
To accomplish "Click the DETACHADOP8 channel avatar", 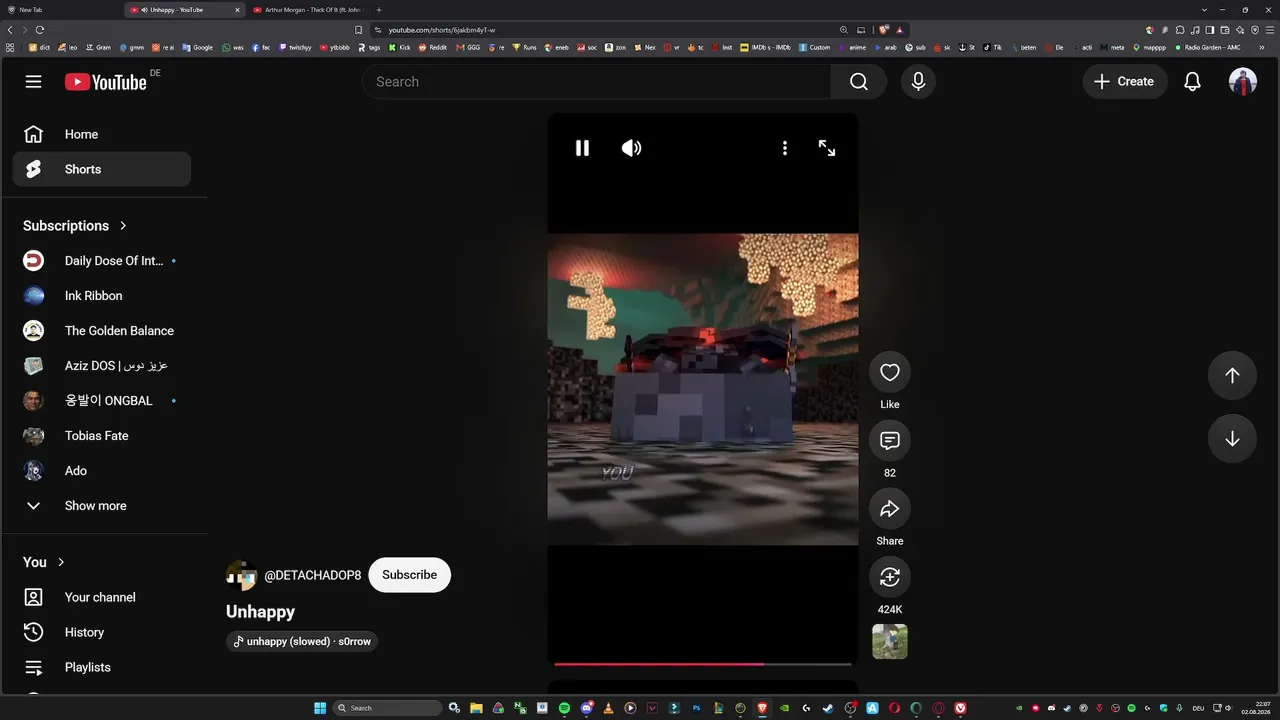I will (241, 575).
